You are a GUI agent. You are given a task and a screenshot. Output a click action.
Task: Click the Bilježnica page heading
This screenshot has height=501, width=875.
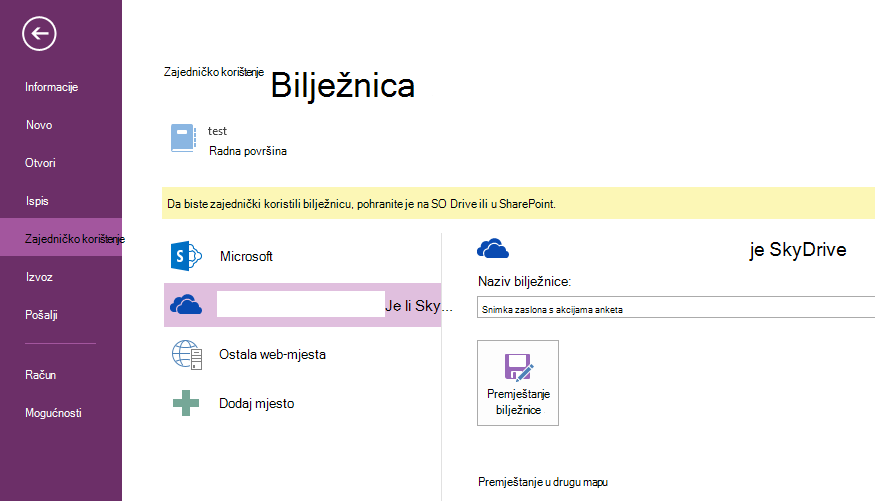pos(343,85)
